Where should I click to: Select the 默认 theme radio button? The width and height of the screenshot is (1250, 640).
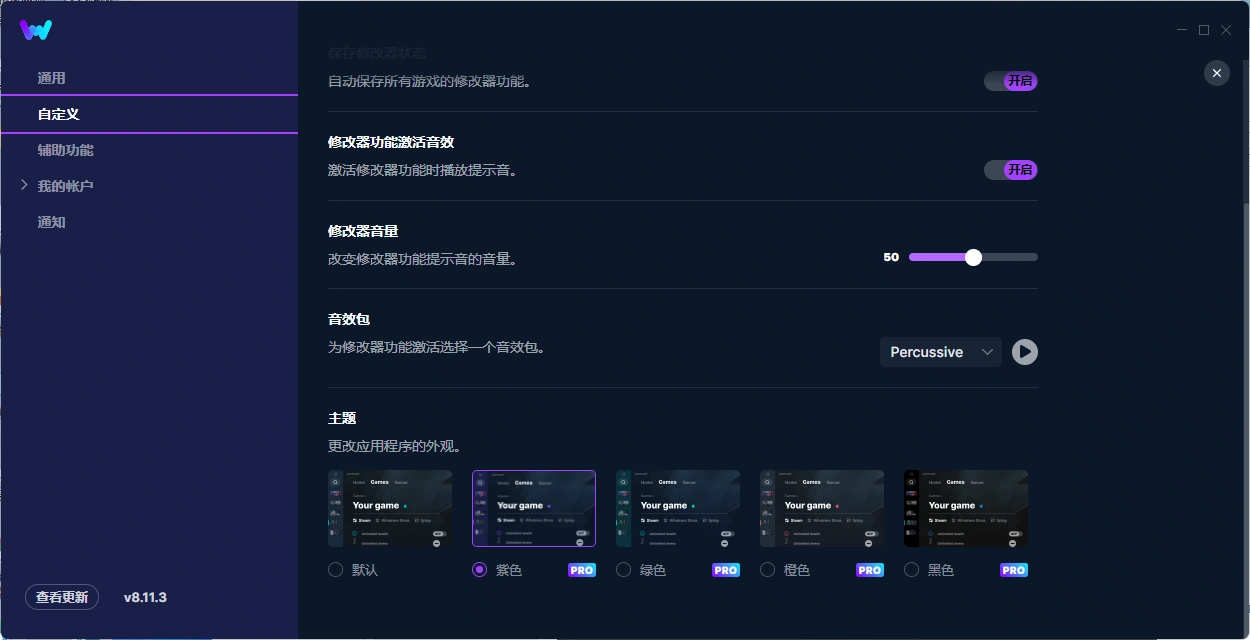tap(336, 570)
